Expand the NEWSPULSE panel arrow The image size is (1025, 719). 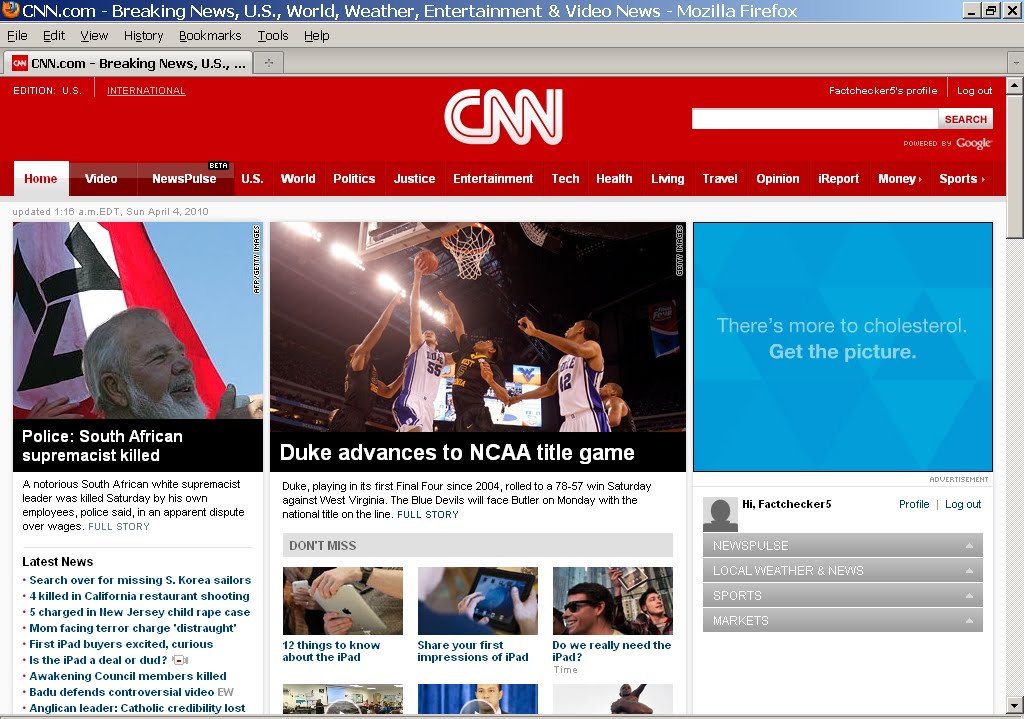(x=969, y=546)
